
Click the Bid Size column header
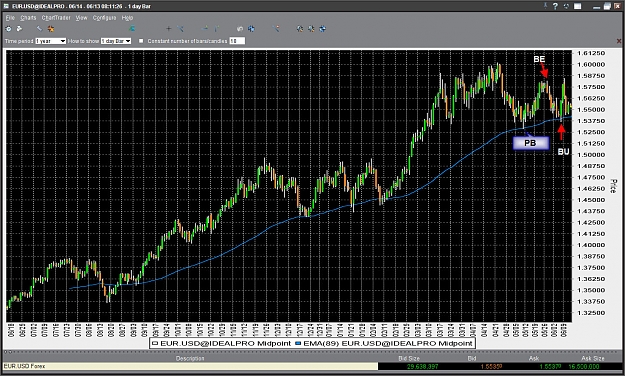click(409, 358)
